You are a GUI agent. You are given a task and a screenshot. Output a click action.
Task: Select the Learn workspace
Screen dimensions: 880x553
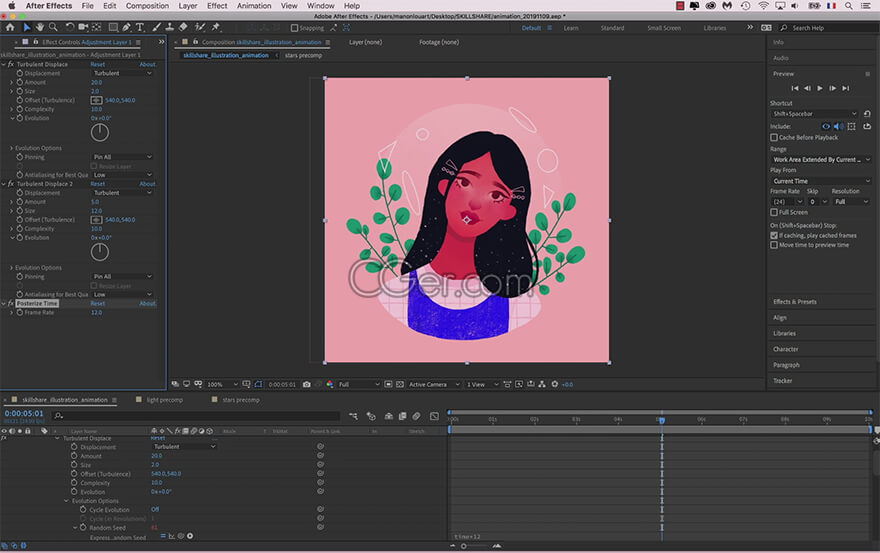[571, 28]
